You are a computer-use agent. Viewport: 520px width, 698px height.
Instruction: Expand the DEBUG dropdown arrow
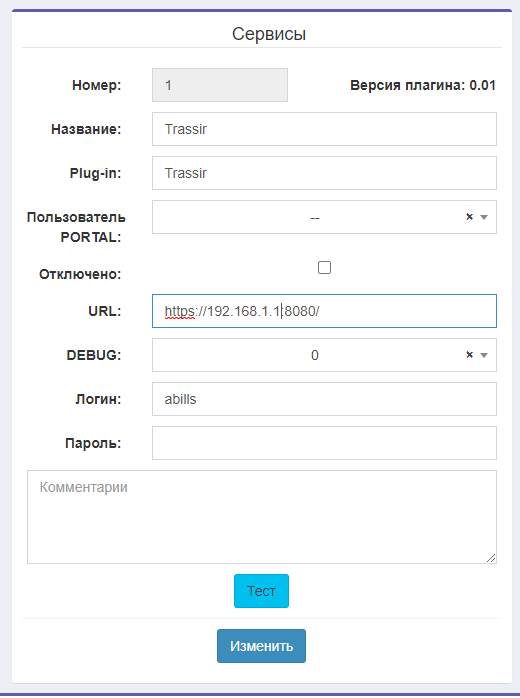(x=484, y=355)
